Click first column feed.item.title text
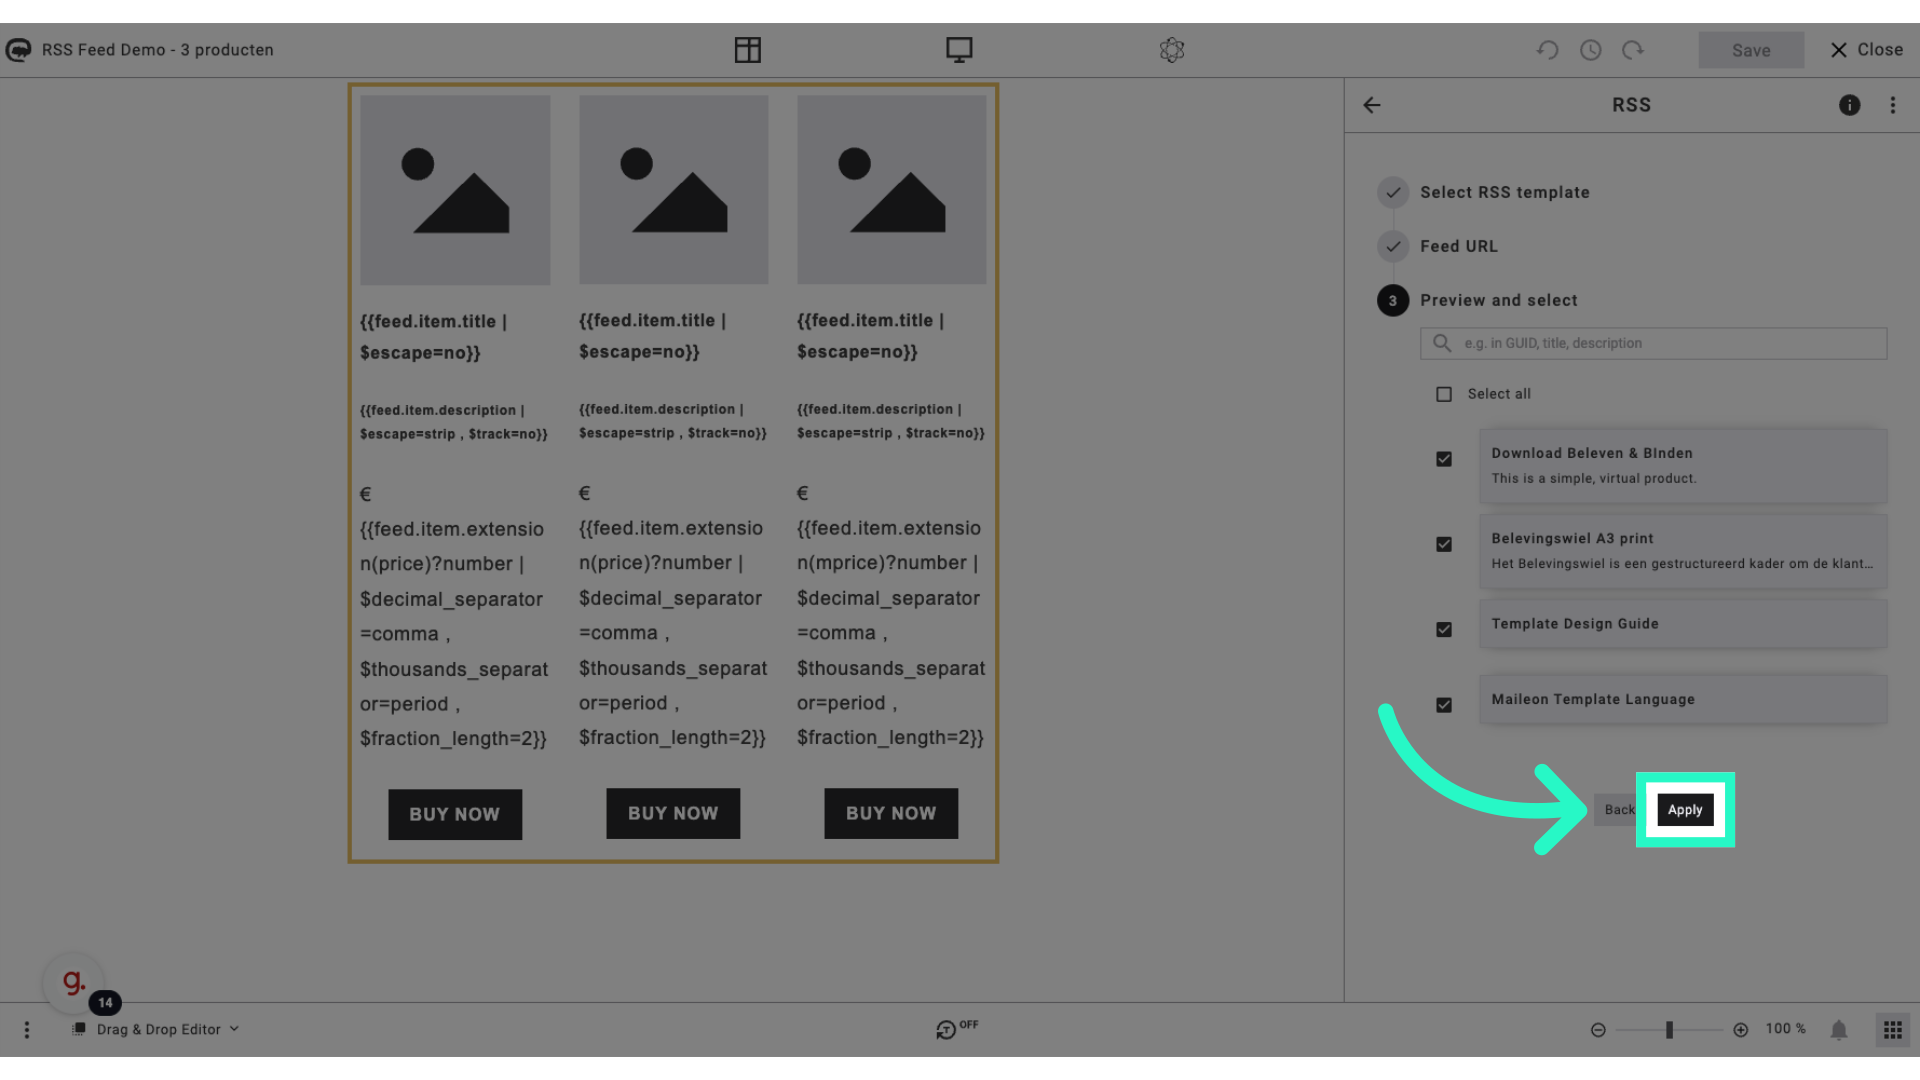Screen dimensions: 1920x1080 tap(434, 337)
